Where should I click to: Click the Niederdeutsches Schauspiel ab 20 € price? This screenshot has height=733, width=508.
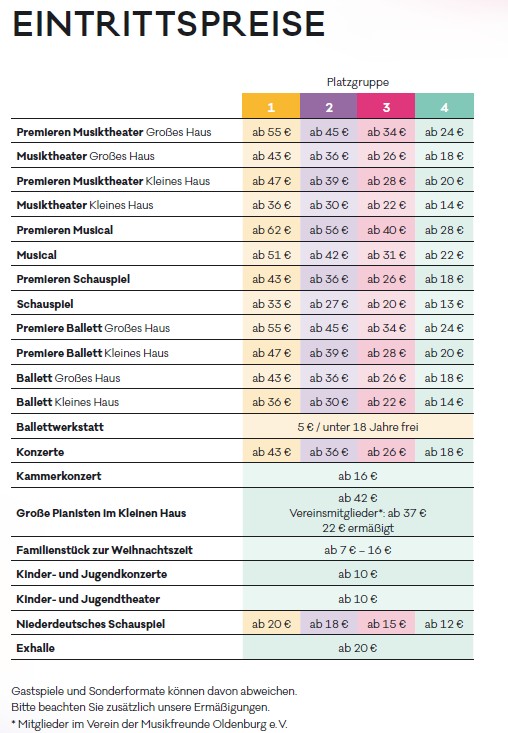click(271, 624)
